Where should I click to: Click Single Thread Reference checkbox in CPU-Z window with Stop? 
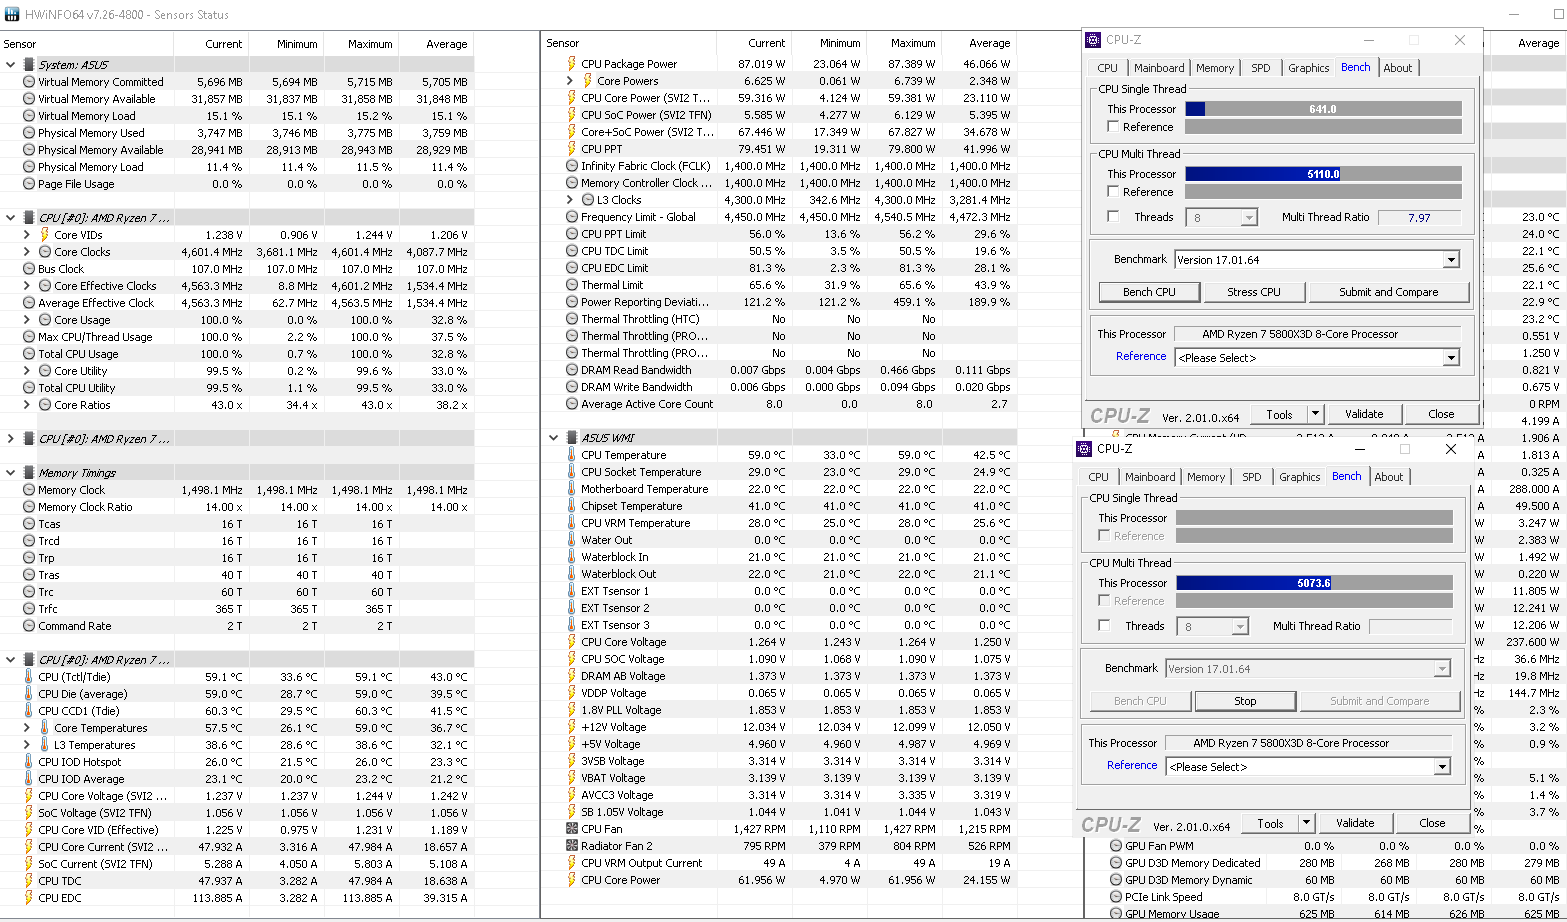(x=1104, y=536)
